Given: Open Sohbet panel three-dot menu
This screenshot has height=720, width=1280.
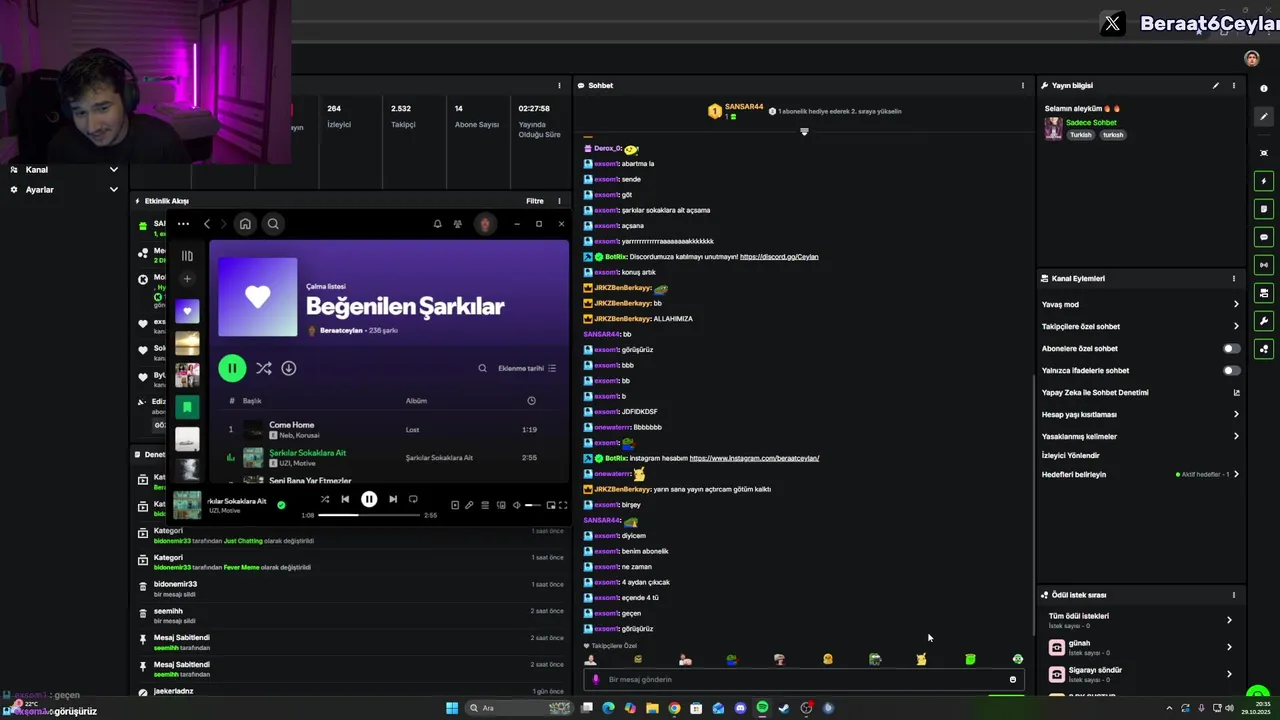Looking at the screenshot, I should 1022,86.
